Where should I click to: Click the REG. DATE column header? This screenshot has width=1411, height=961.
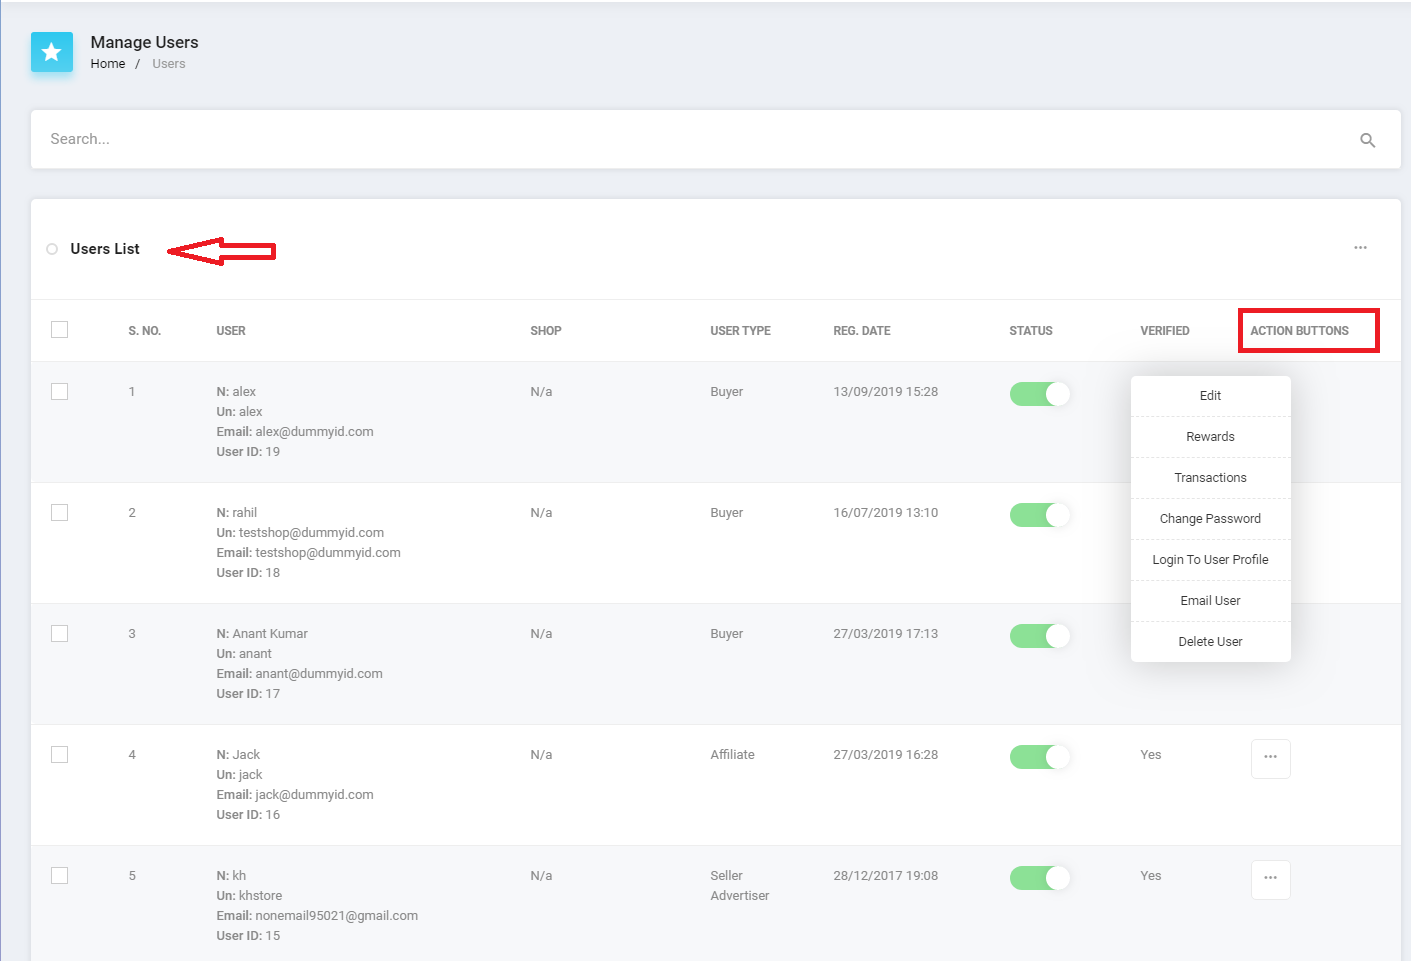pyautogui.click(x=862, y=331)
